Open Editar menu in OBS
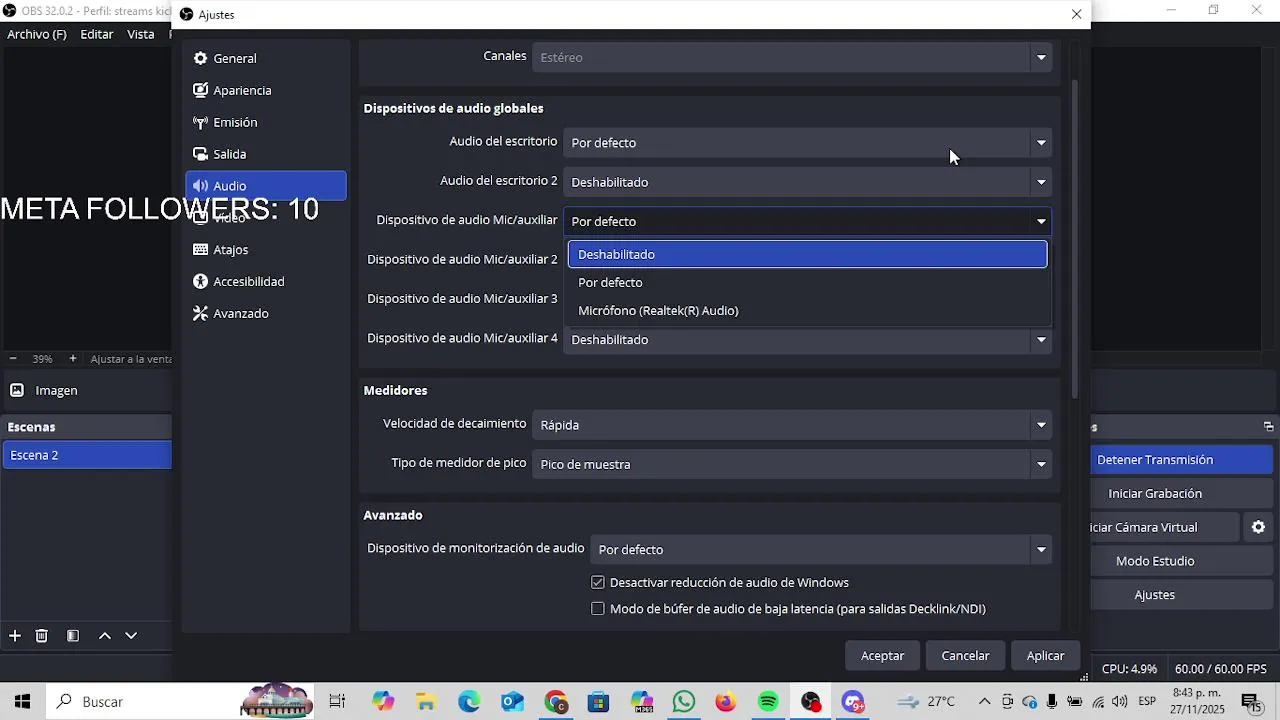1280x720 pixels. (x=97, y=34)
